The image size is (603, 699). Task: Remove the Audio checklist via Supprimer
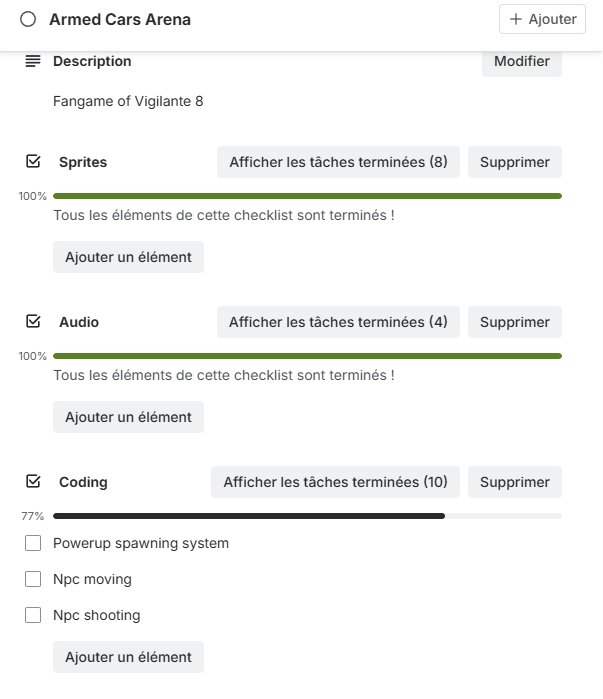pyautogui.click(x=515, y=322)
